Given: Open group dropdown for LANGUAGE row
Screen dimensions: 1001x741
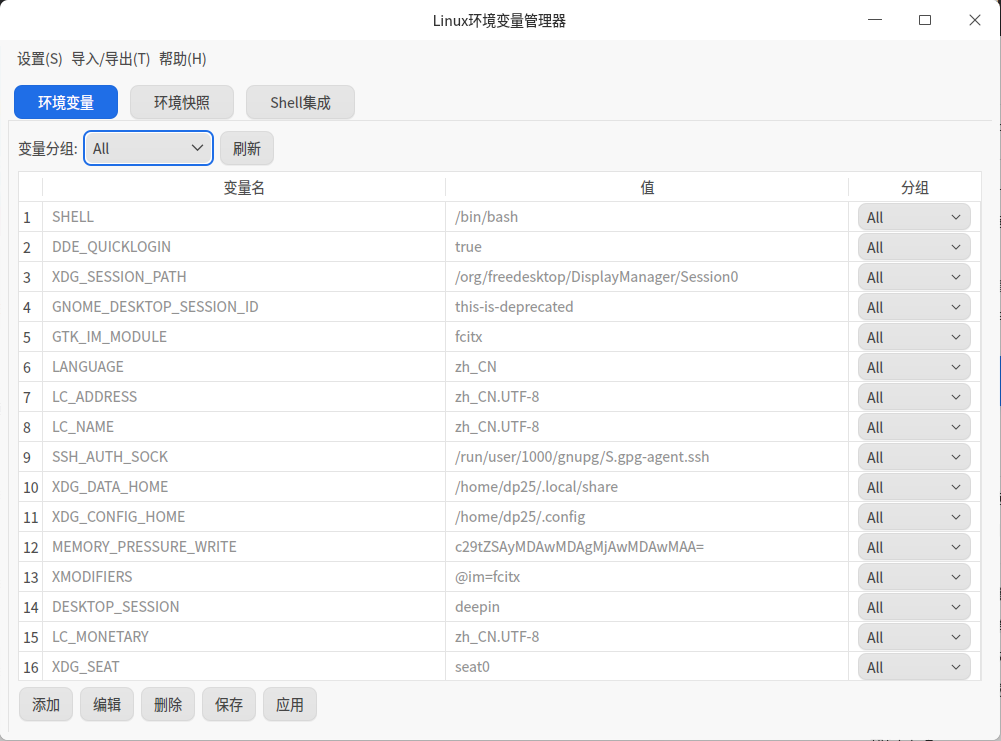Looking at the screenshot, I should point(914,367).
